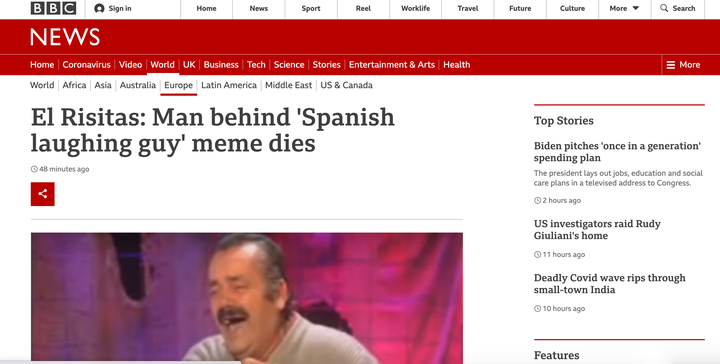
Task: Open Deadly Covid wave India story
Action: [x=609, y=284]
